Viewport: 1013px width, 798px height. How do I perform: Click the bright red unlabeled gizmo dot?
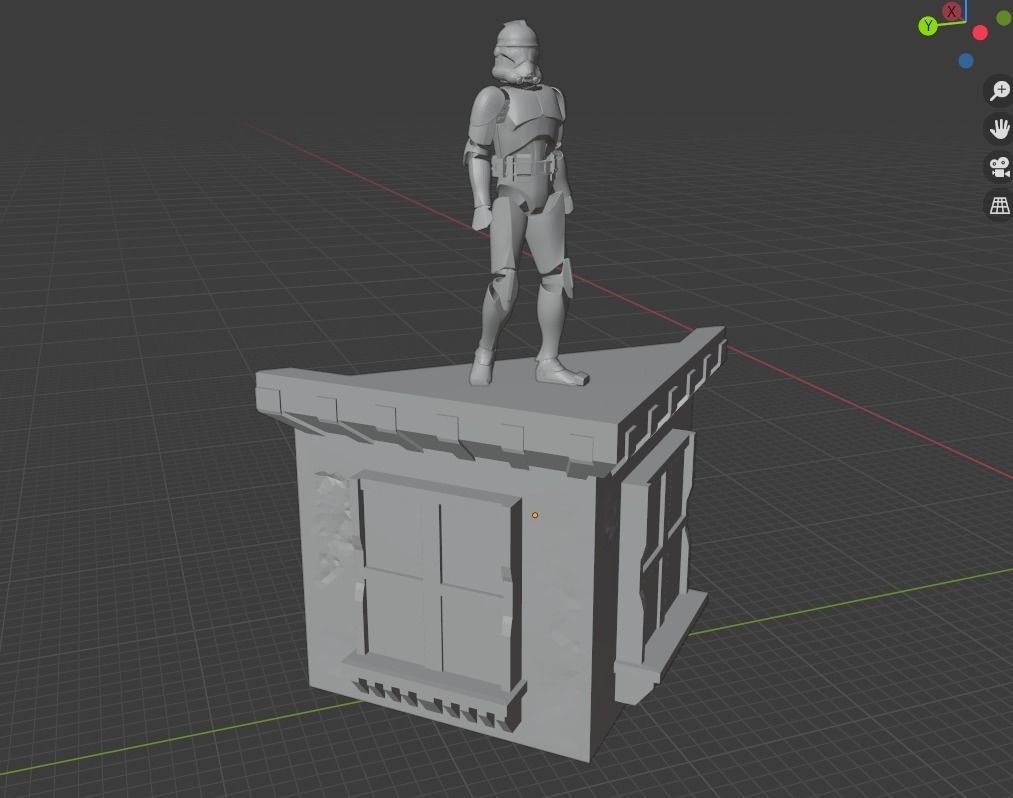(x=980, y=33)
